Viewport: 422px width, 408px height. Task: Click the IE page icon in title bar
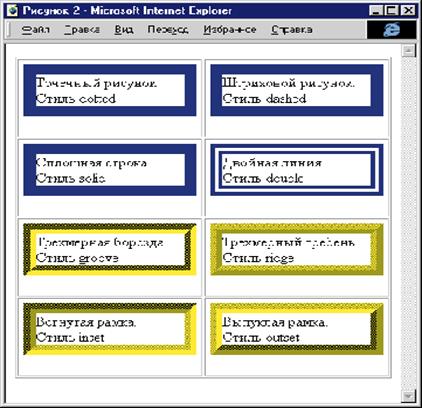point(13,10)
